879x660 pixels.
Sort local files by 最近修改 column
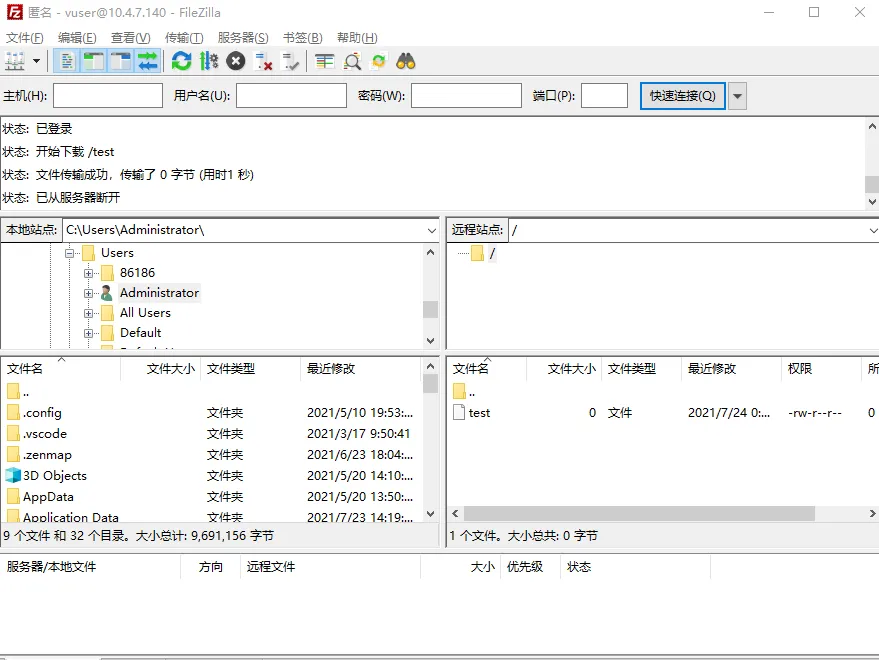tap(360, 368)
